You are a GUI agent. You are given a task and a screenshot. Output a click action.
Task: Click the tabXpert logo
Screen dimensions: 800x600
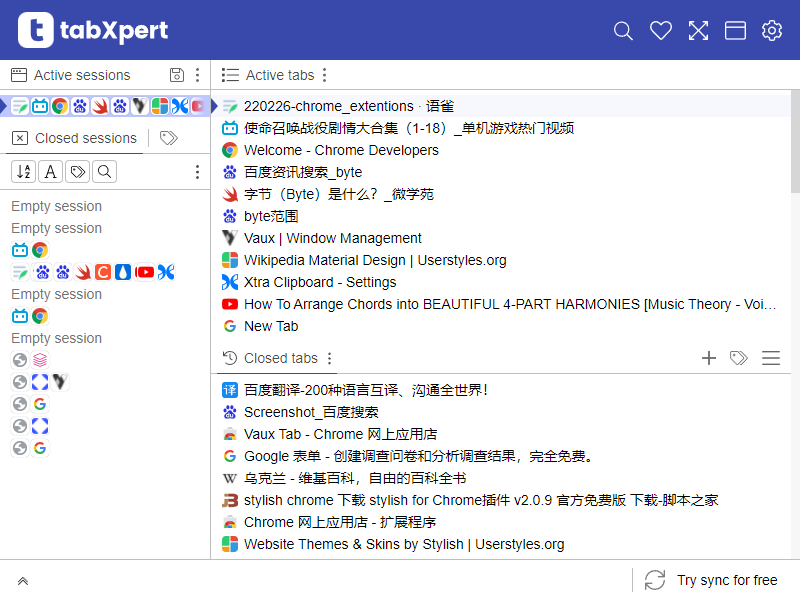(93, 30)
